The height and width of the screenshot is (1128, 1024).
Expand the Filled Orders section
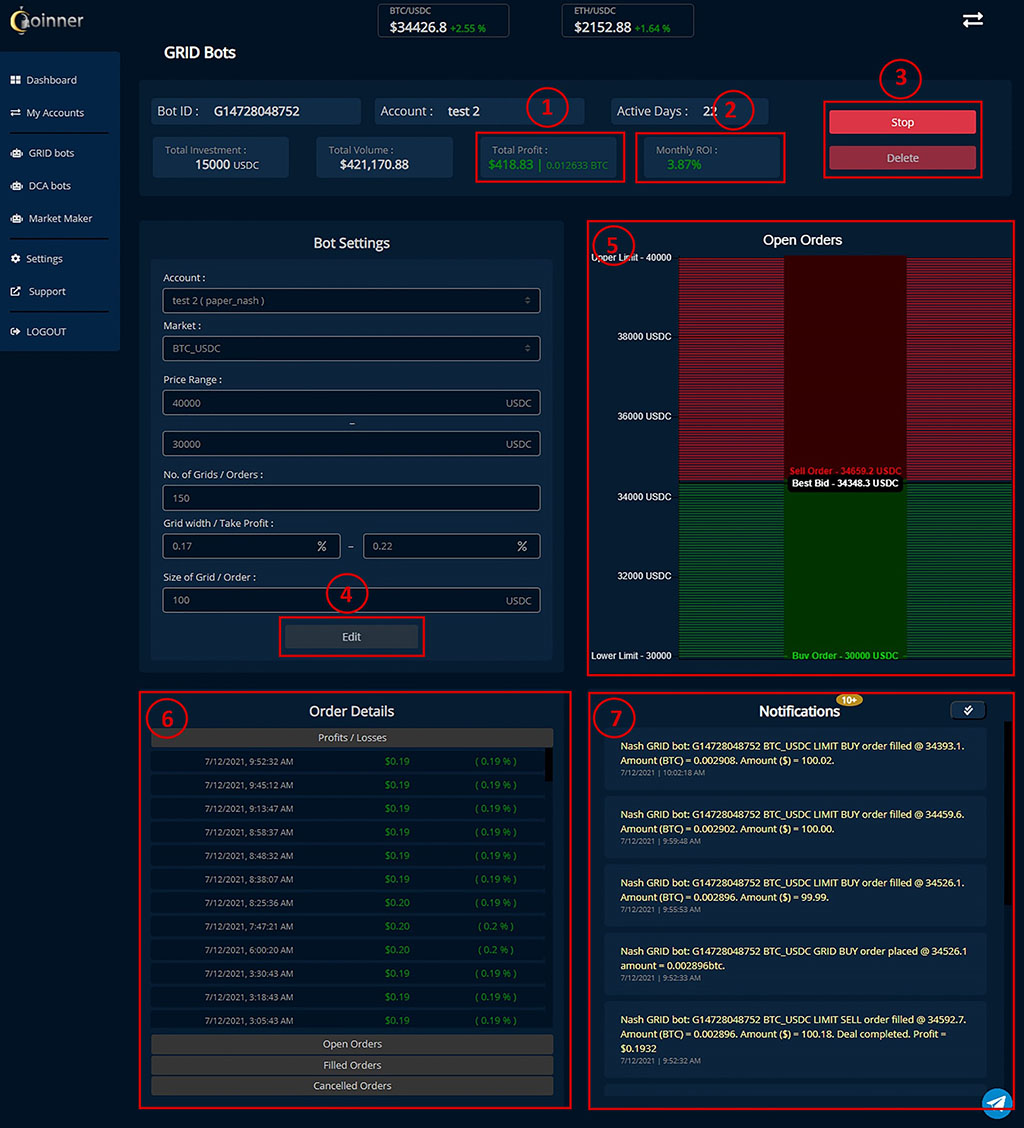[352, 1065]
